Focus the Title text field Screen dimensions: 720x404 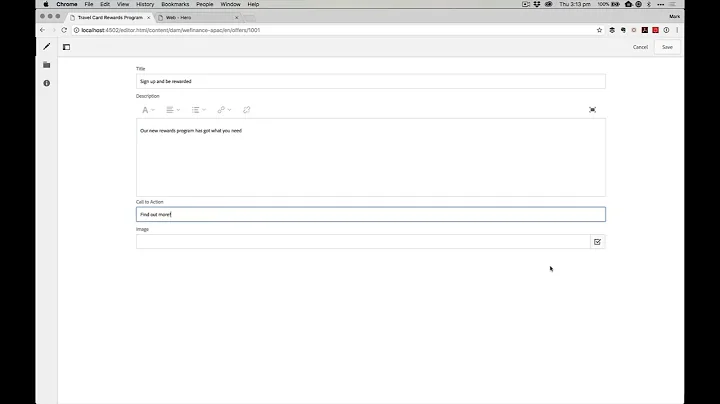click(x=371, y=81)
